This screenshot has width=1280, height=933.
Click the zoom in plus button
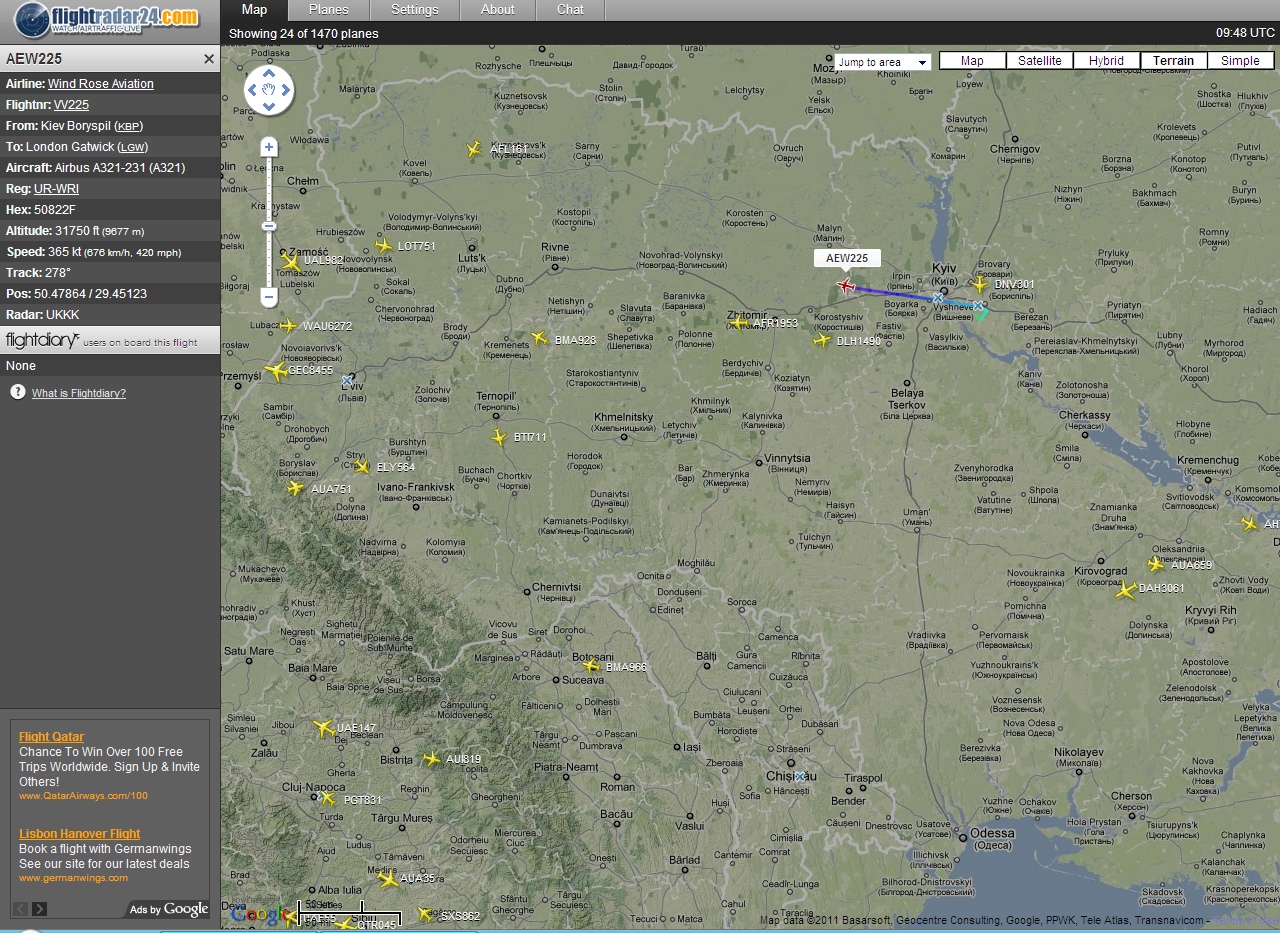pos(268,148)
